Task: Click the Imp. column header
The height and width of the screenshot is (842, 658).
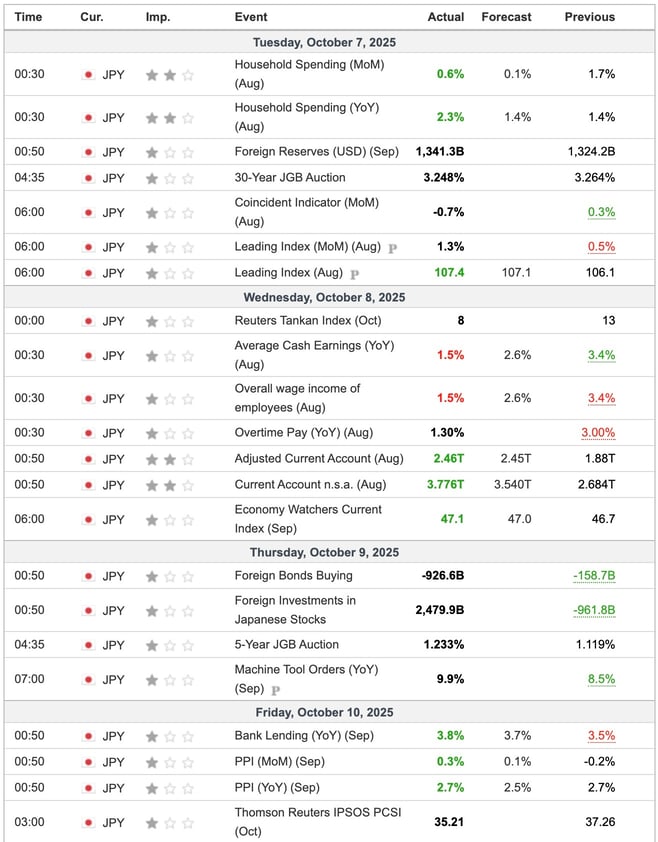Action: [157, 17]
